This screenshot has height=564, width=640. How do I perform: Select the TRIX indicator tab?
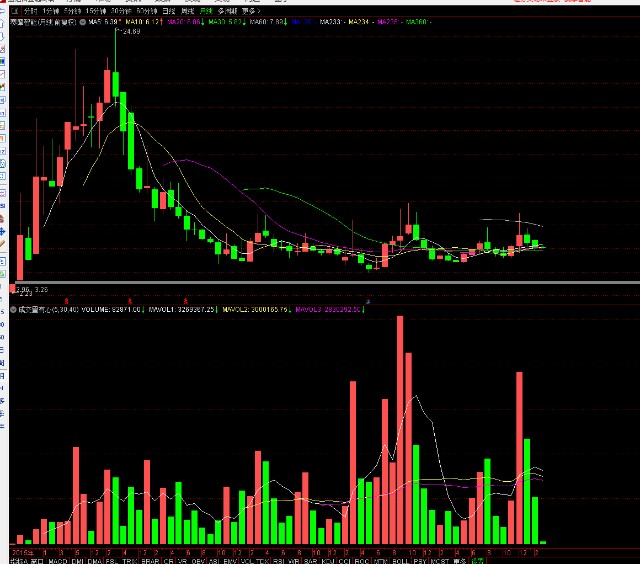130,561
